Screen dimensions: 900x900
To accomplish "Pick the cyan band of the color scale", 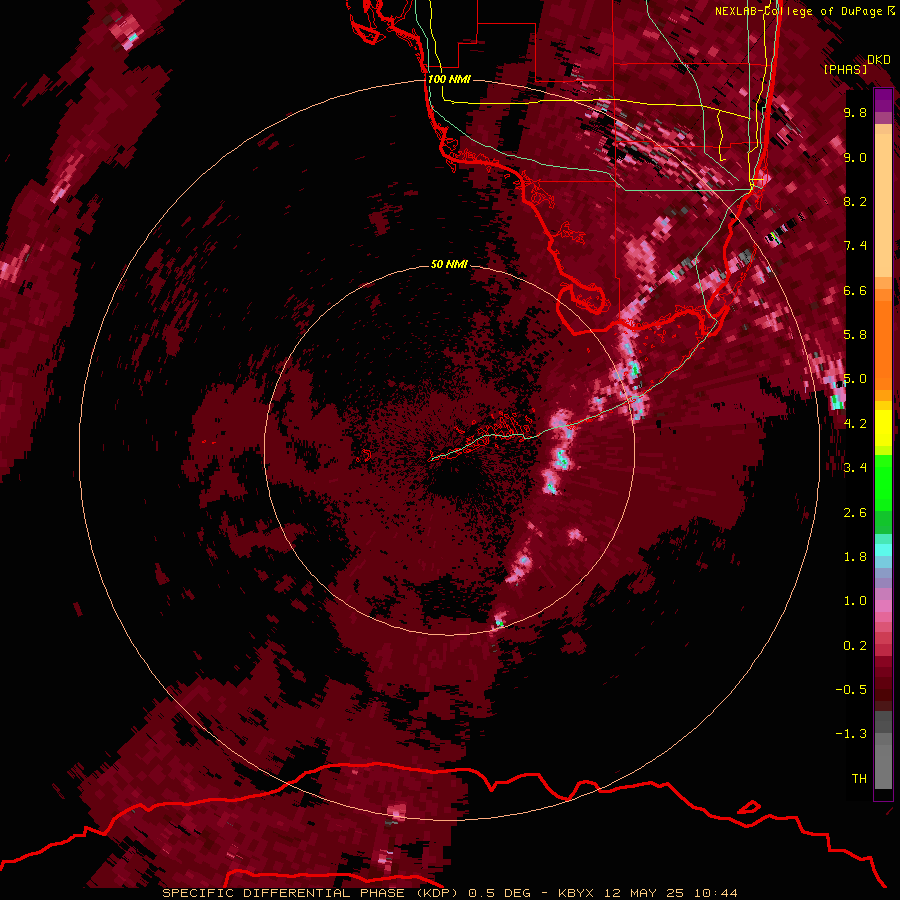I will click(x=883, y=550).
